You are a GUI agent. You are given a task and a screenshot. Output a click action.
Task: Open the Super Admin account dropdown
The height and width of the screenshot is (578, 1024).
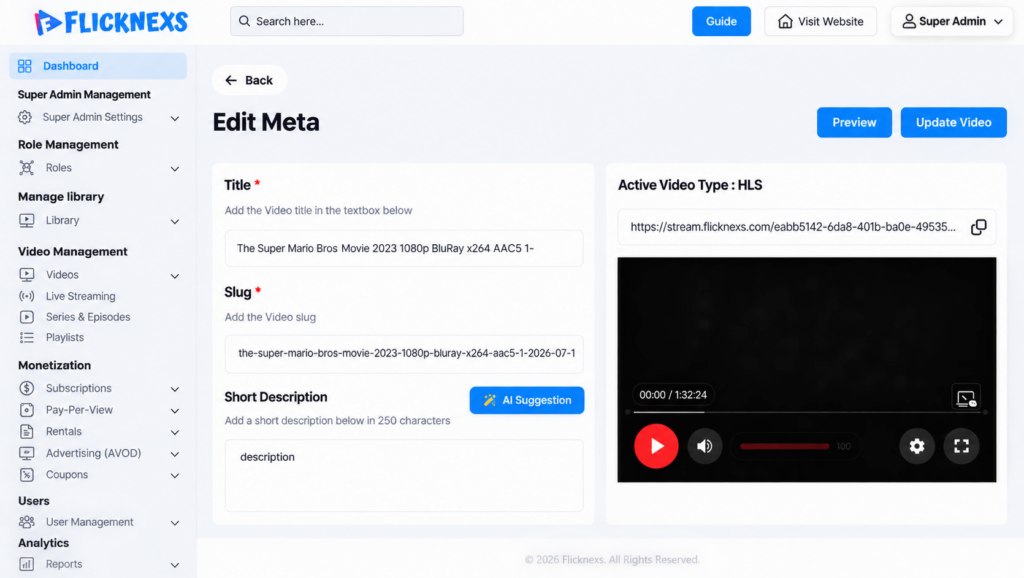coord(952,22)
